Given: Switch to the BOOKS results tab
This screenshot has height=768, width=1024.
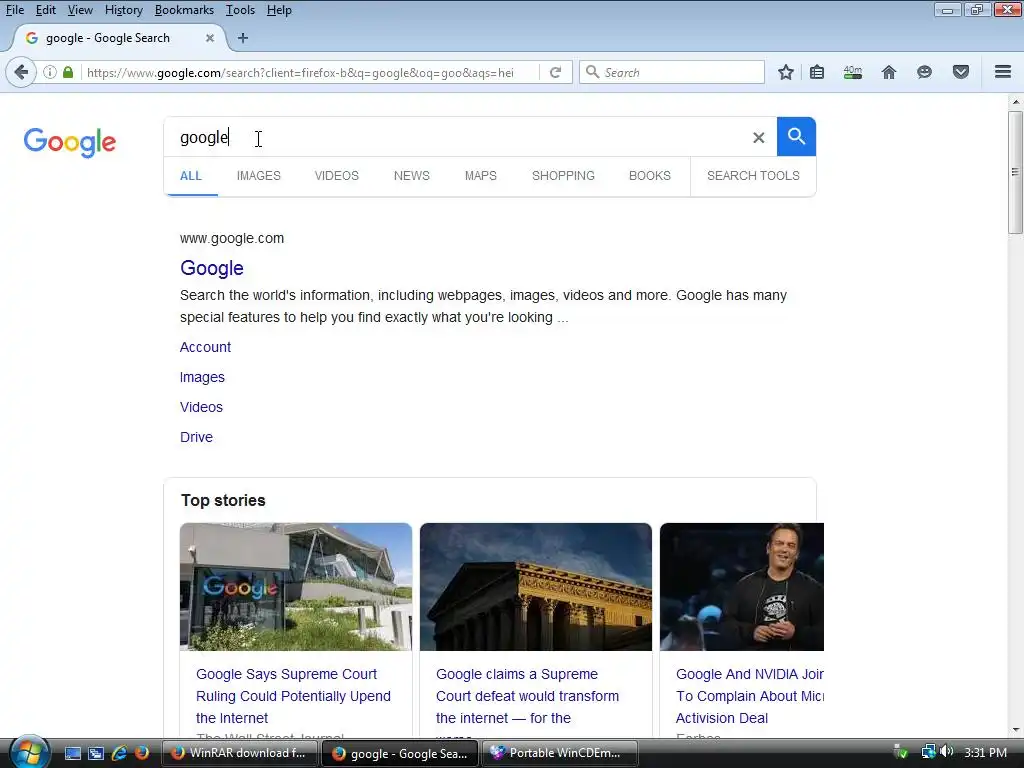Looking at the screenshot, I should [650, 176].
